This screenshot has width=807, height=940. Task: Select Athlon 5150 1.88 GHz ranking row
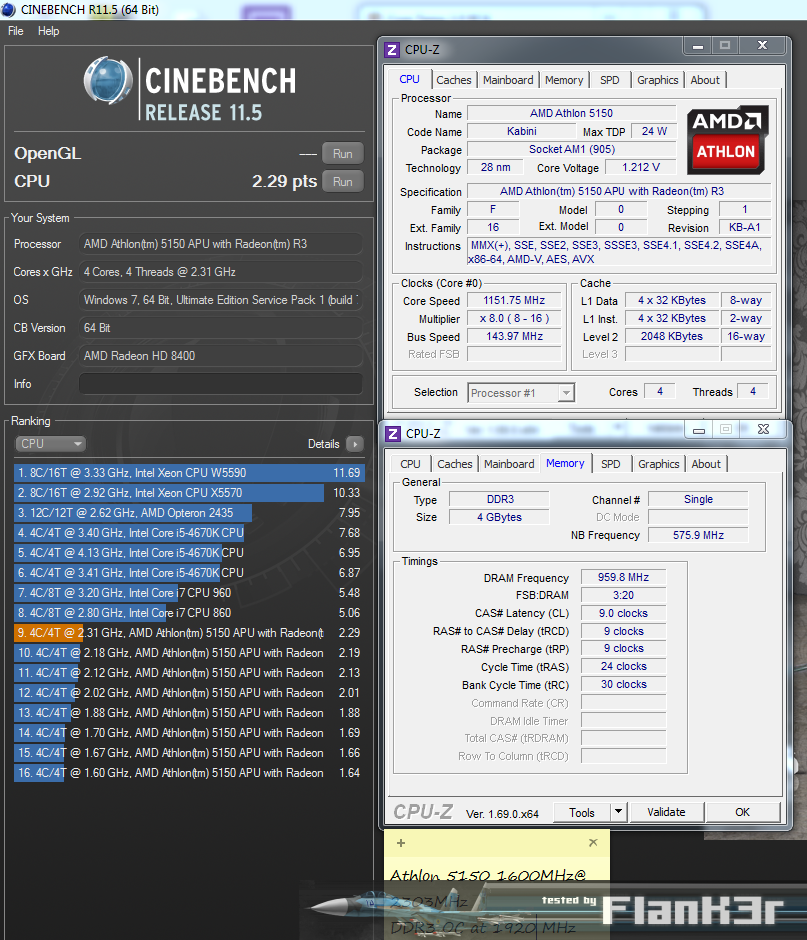pyautogui.click(x=189, y=713)
